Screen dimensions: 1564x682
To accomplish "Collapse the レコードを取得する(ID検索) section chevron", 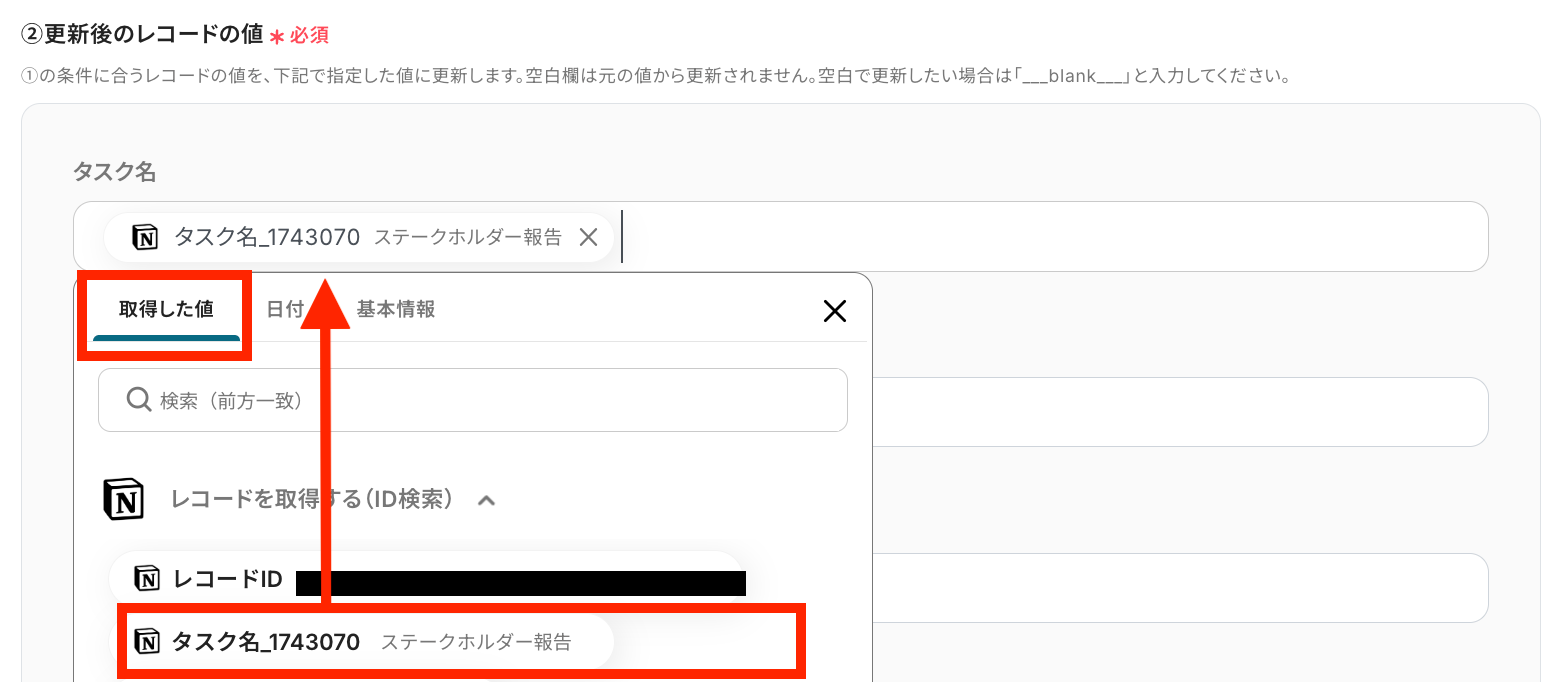I will pos(486,499).
